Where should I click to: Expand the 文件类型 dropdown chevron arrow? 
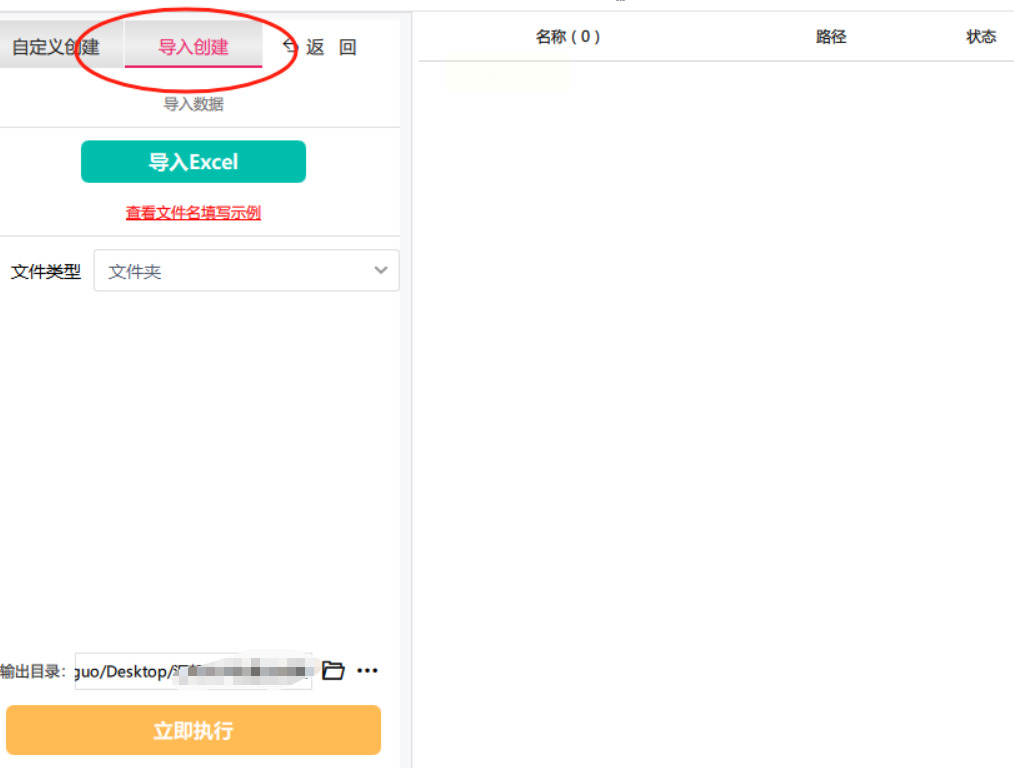381,271
